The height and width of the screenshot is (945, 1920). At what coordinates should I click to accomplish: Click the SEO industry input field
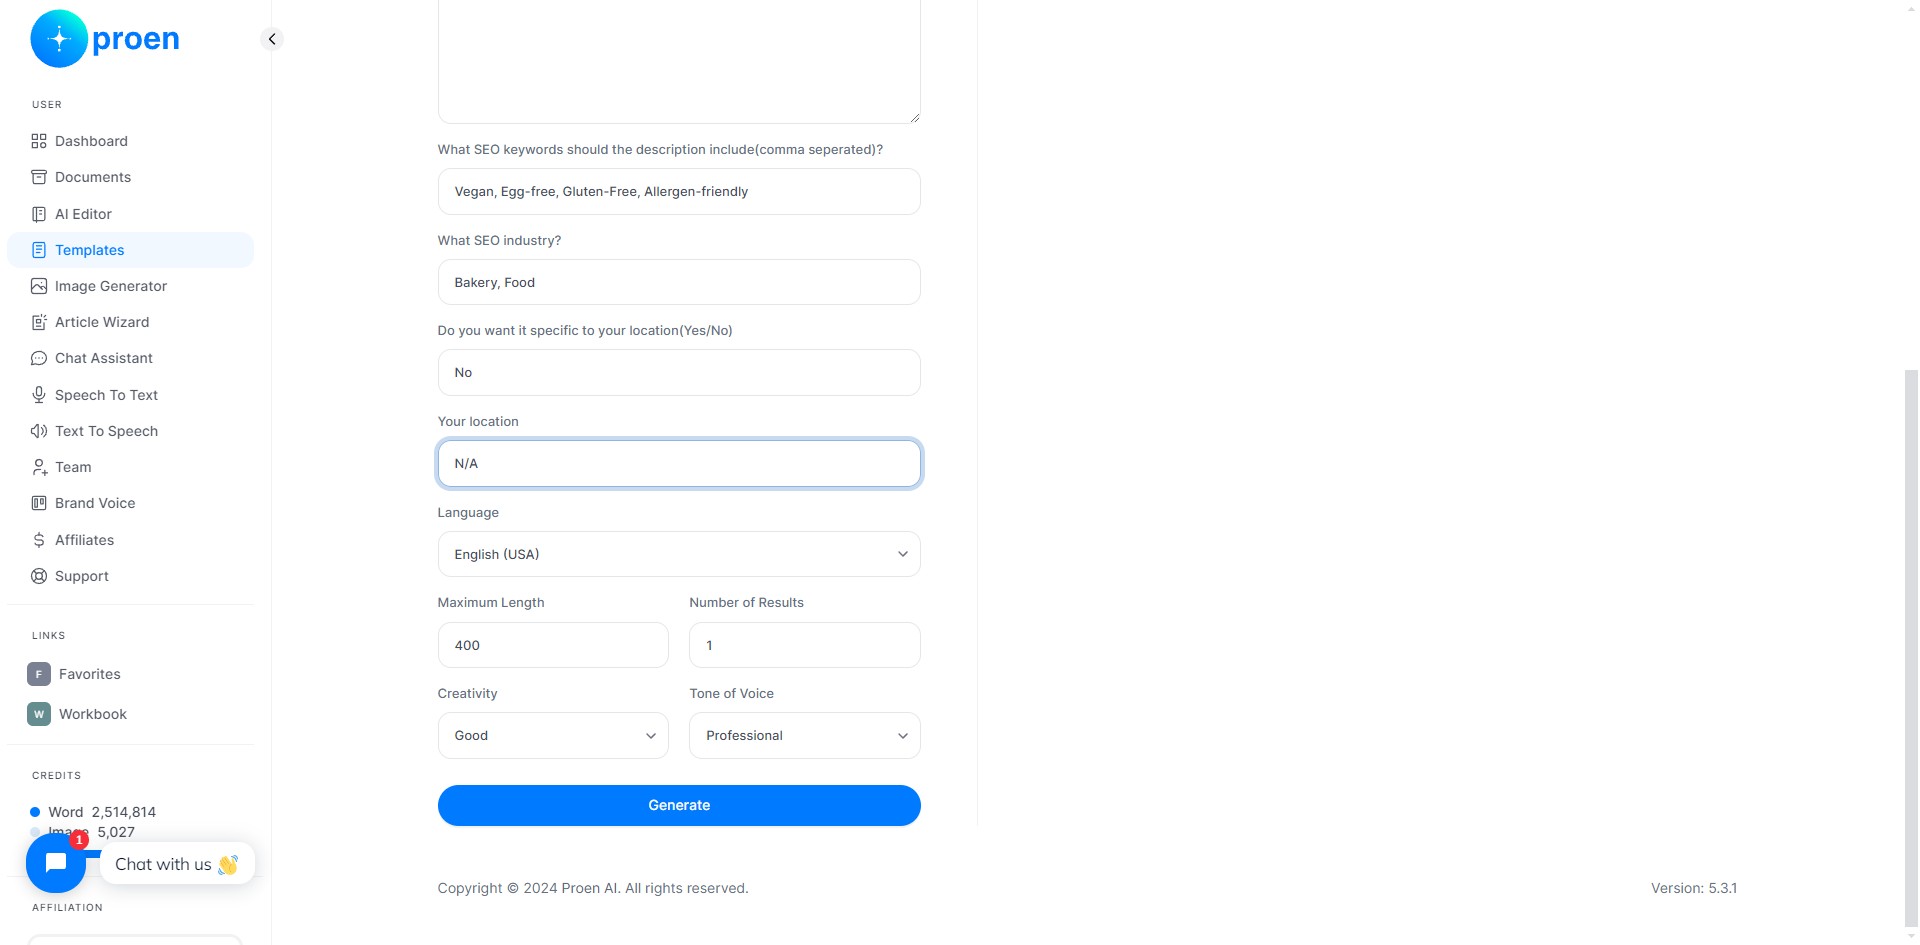[679, 282]
